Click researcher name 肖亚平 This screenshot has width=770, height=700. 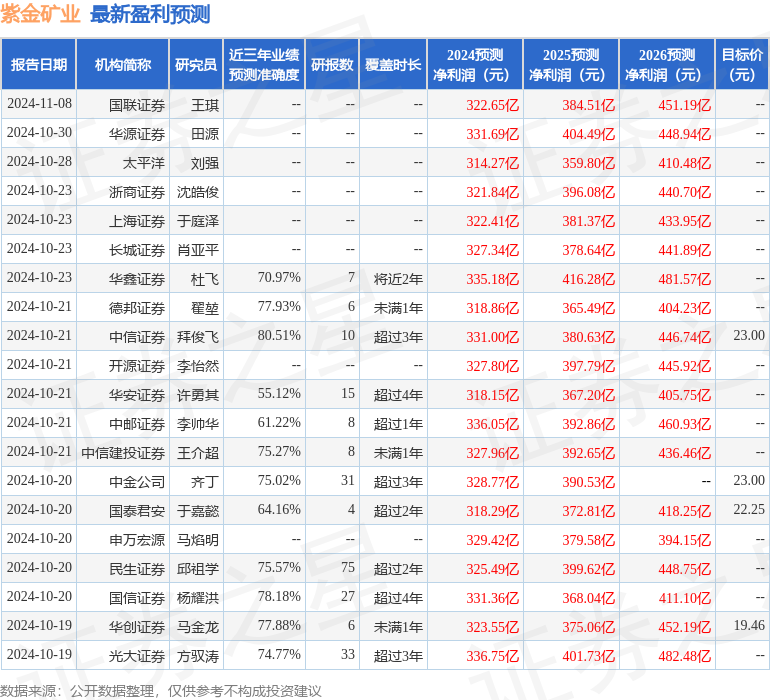point(198,250)
